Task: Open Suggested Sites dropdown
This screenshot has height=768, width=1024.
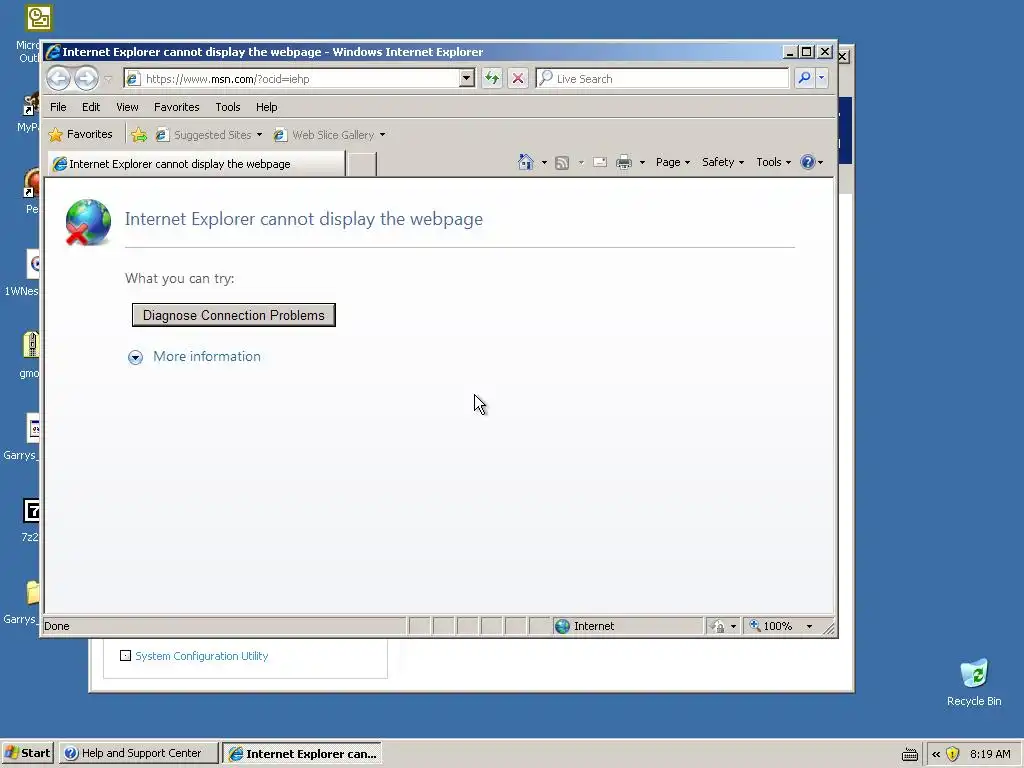Action: coord(209,135)
